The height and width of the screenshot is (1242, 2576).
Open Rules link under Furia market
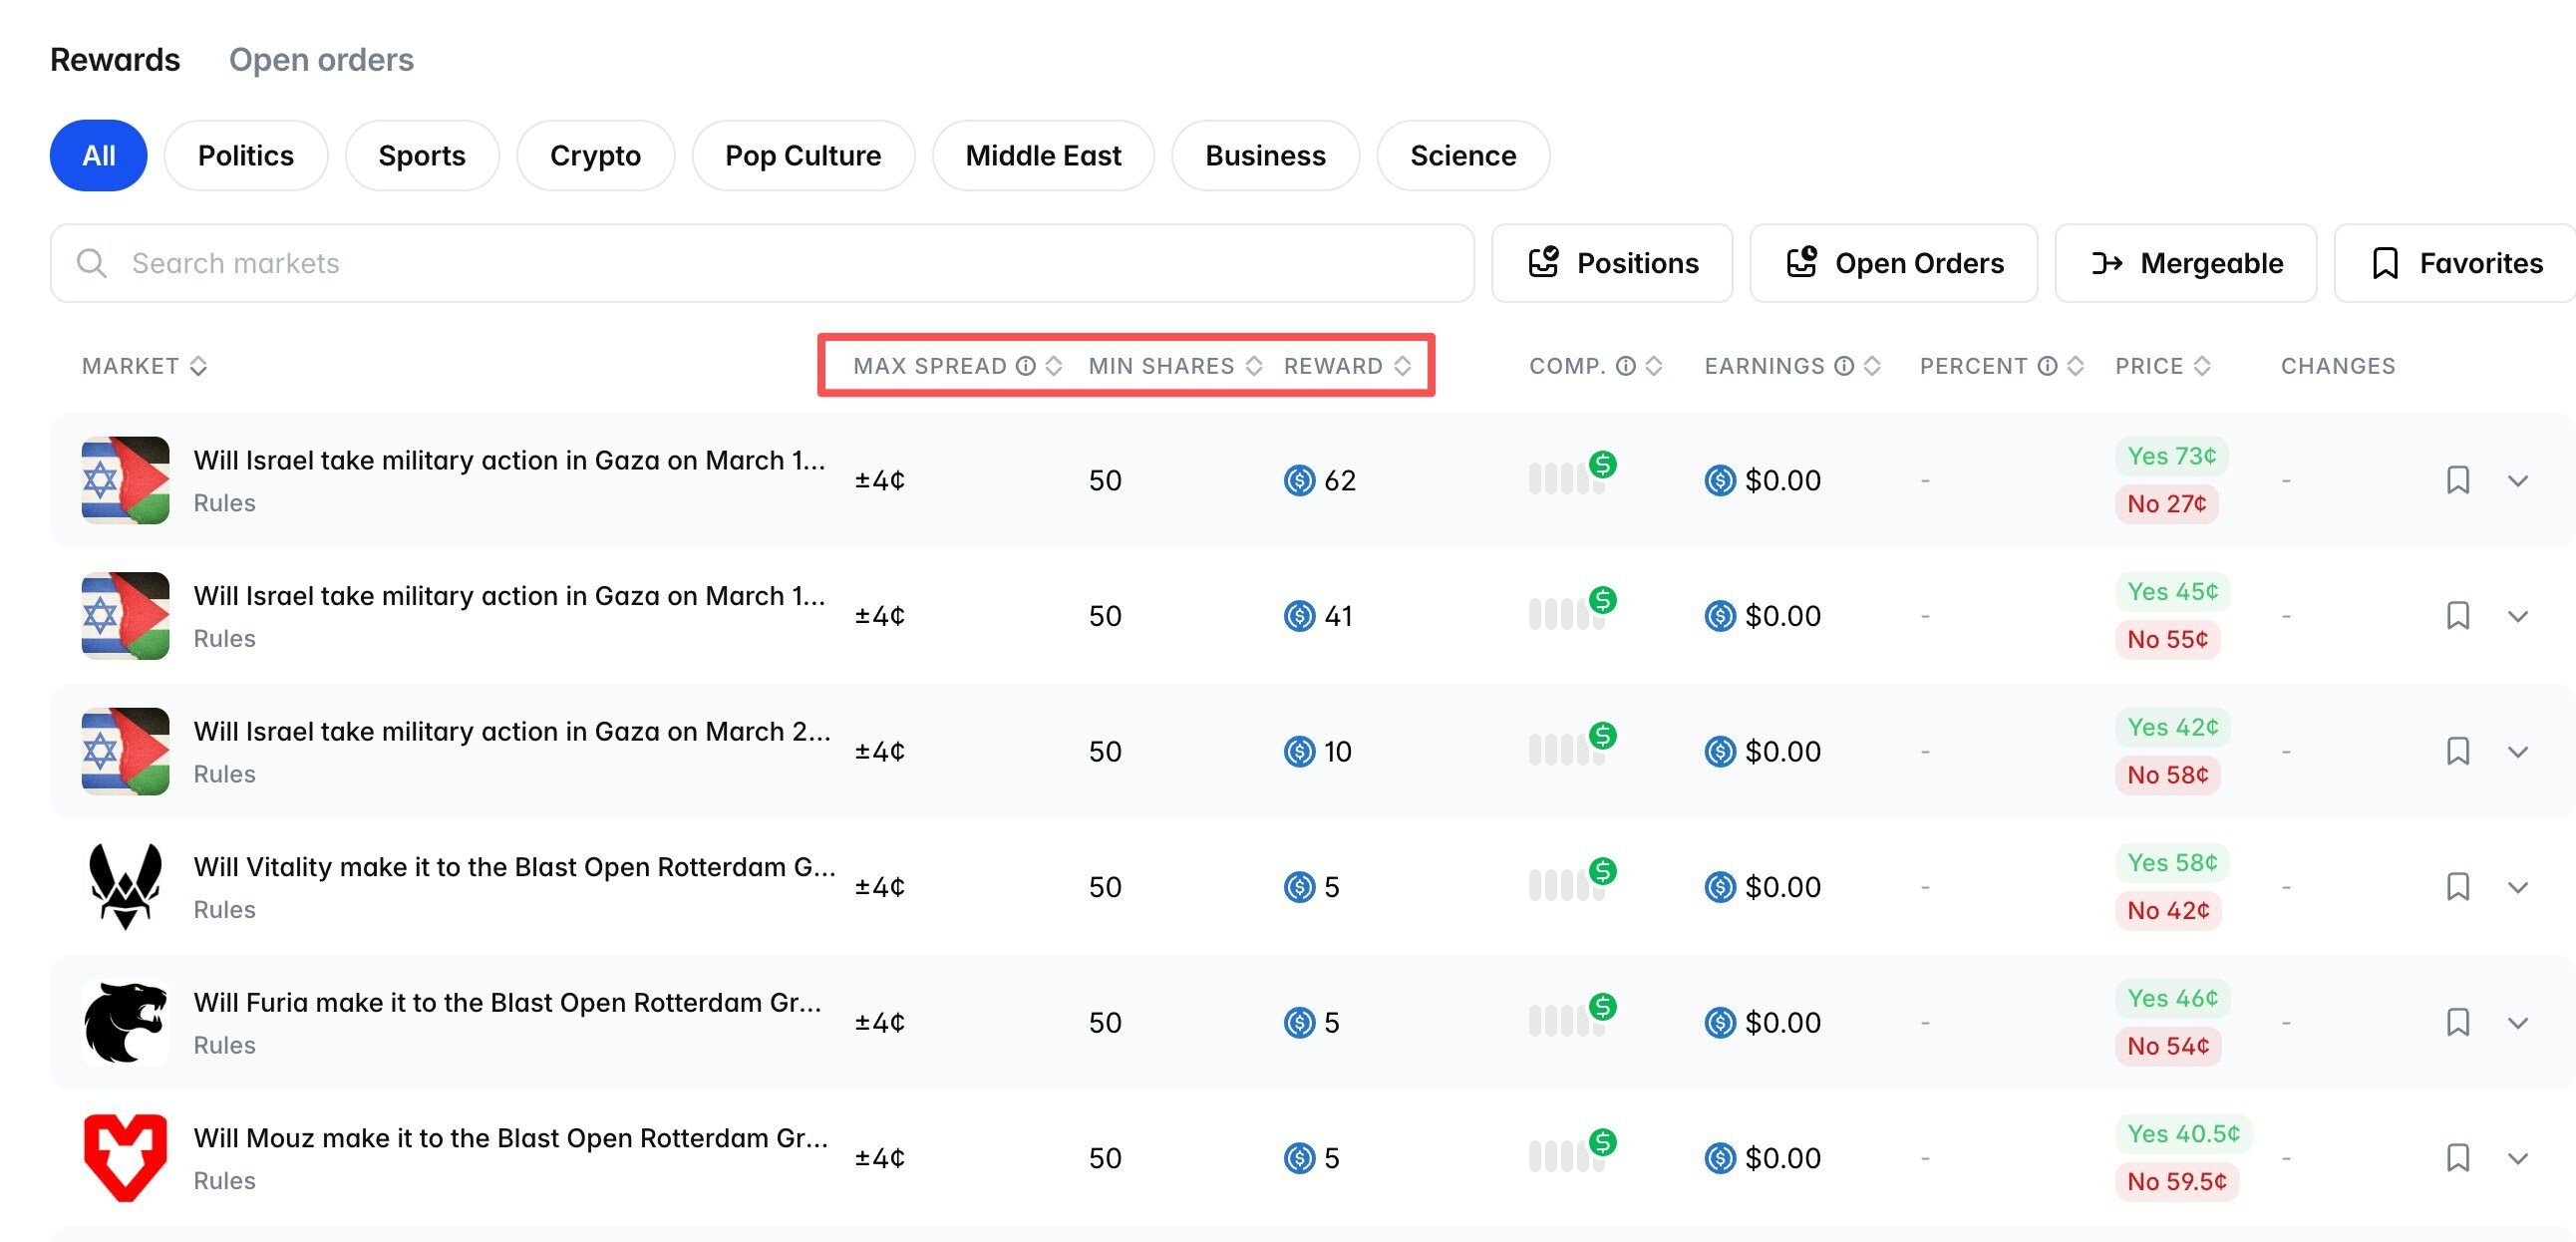point(224,1045)
